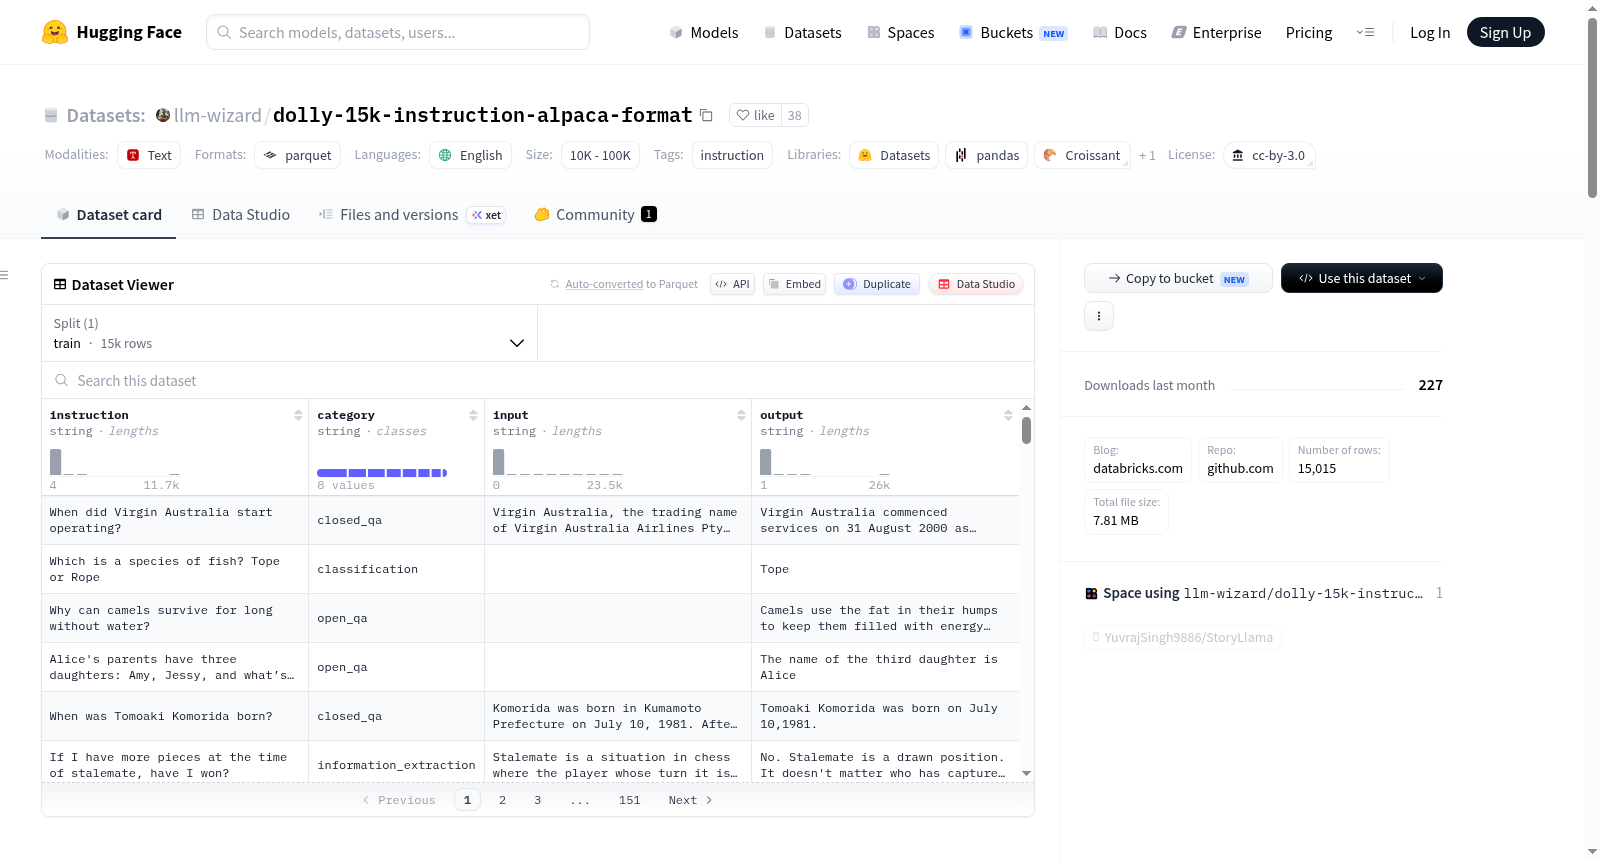
Task: Select the cc-by-3.0 license tag
Action: click(x=1269, y=155)
